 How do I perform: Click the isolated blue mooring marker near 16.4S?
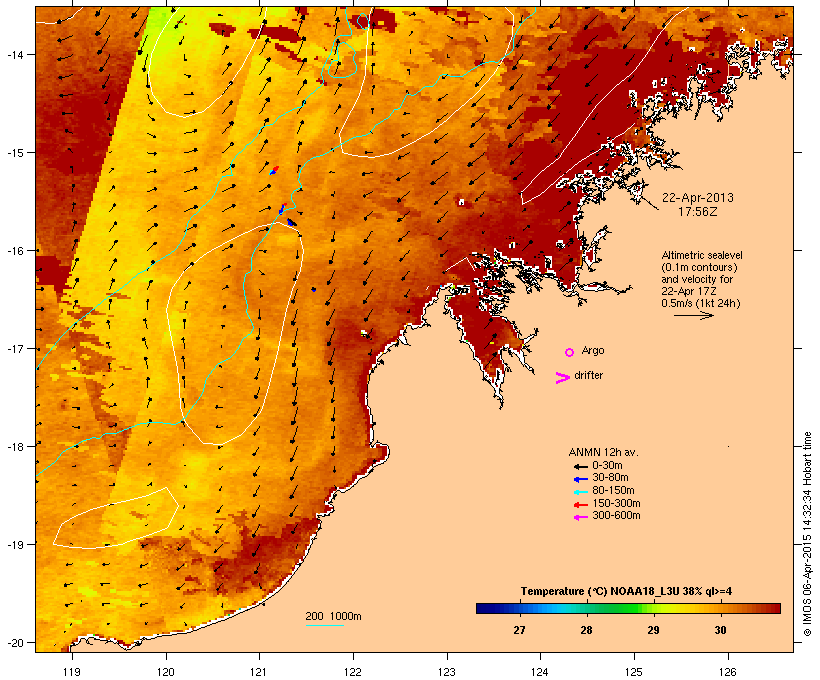[313, 289]
